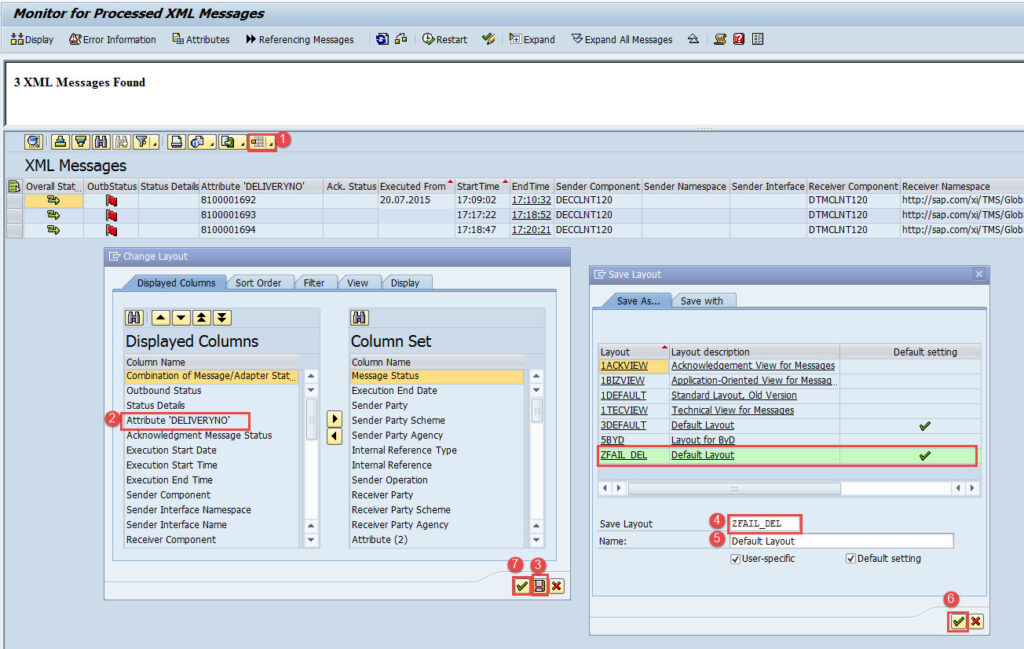The height and width of the screenshot is (649, 1024).
Task: Restart the selected XML message
Action: [x=444, y=40]
